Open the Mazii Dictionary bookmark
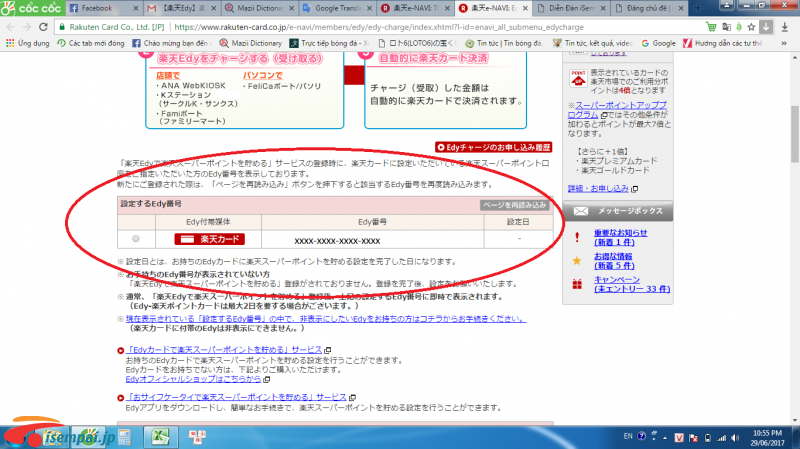This screenshot has height=449, width=800. tap(251, 43)
